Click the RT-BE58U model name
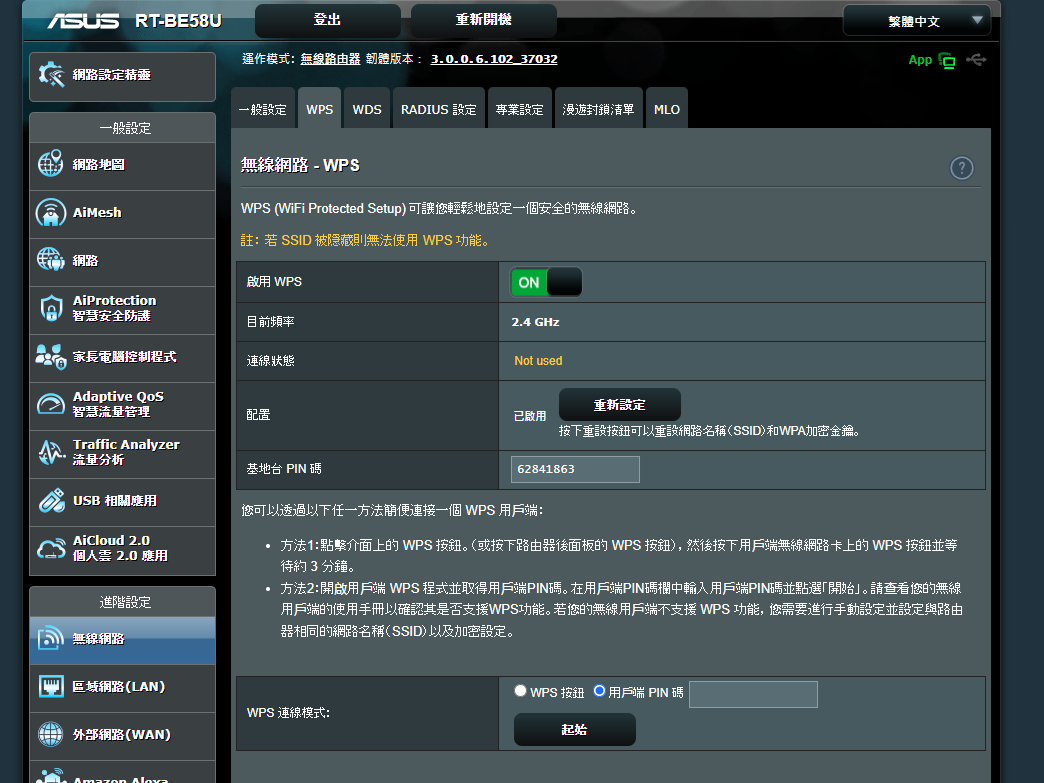This screenshot has width=1044, height=783. click(178, 21)
